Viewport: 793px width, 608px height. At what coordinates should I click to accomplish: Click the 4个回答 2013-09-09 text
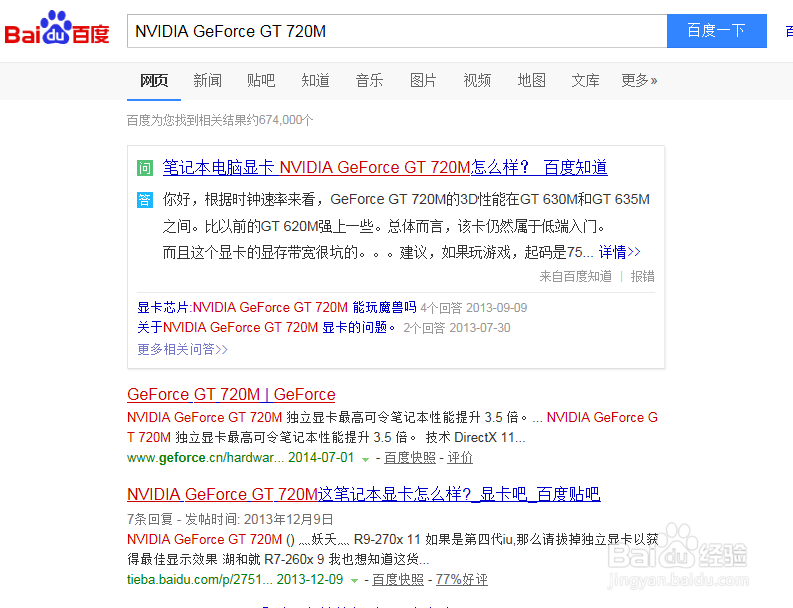coord(474,308)
